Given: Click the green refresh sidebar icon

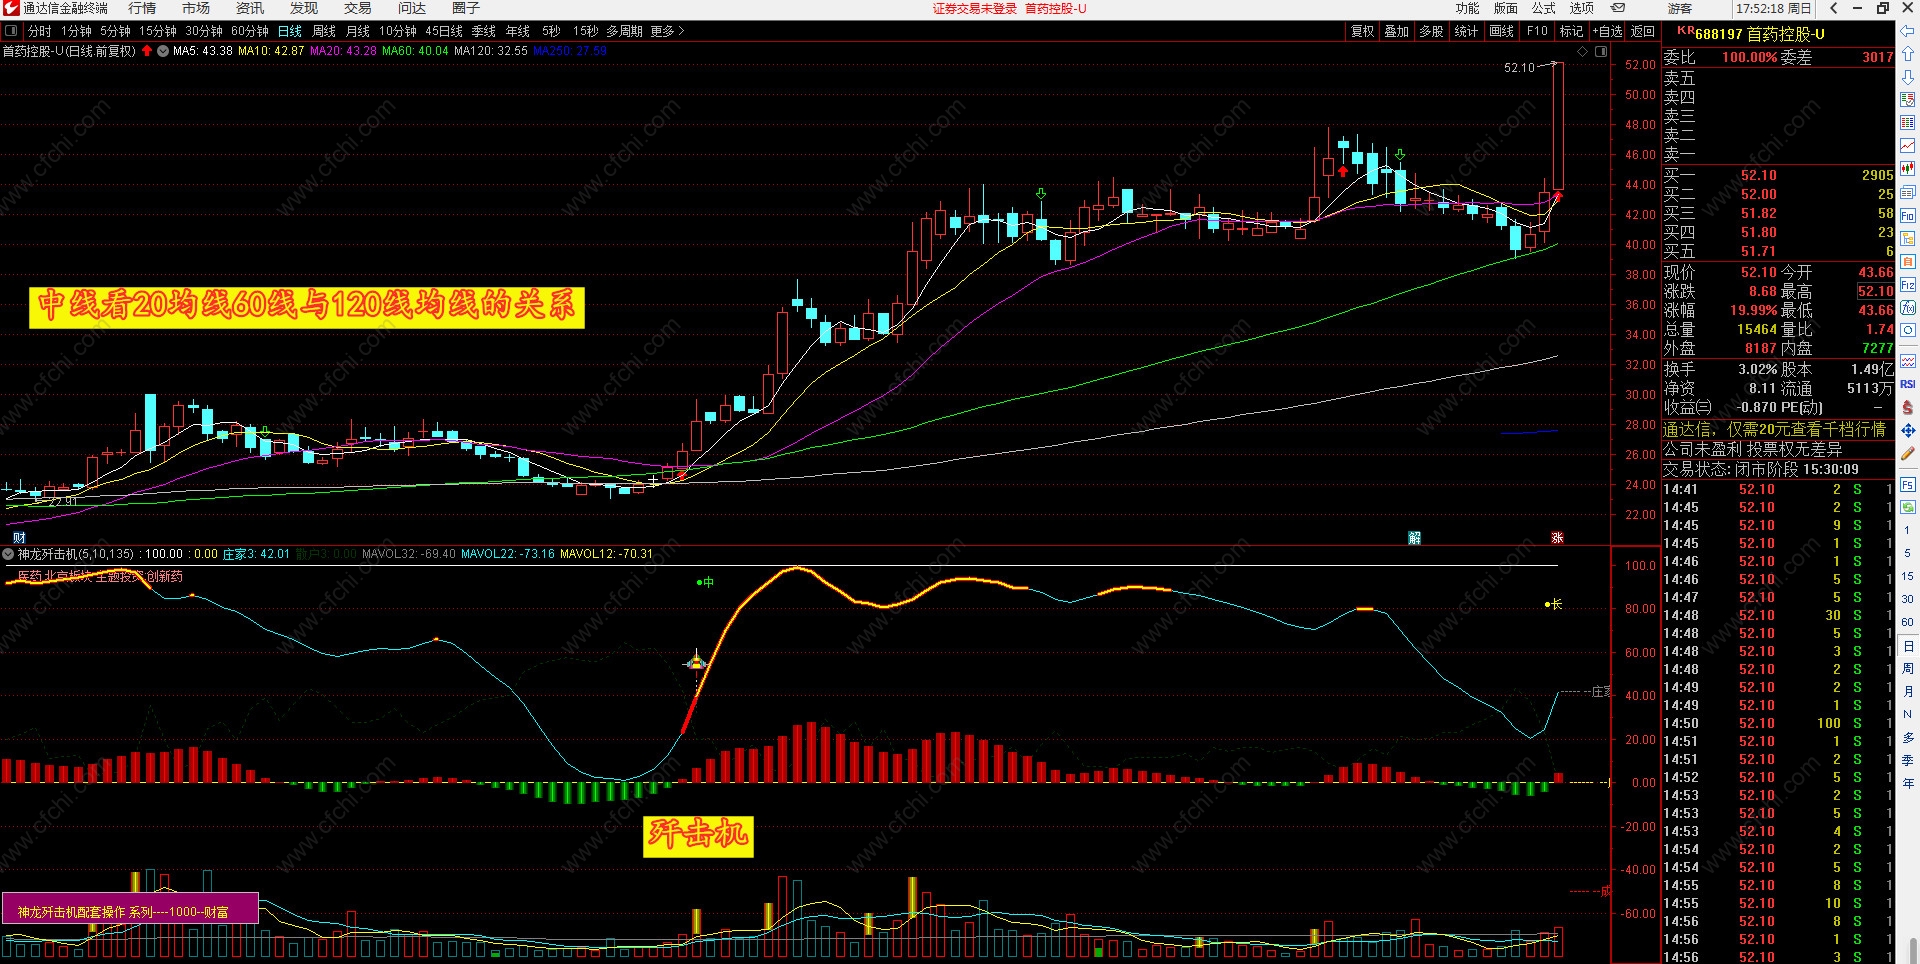Looking at the screenshot, I should click(x=1908, y=507).
